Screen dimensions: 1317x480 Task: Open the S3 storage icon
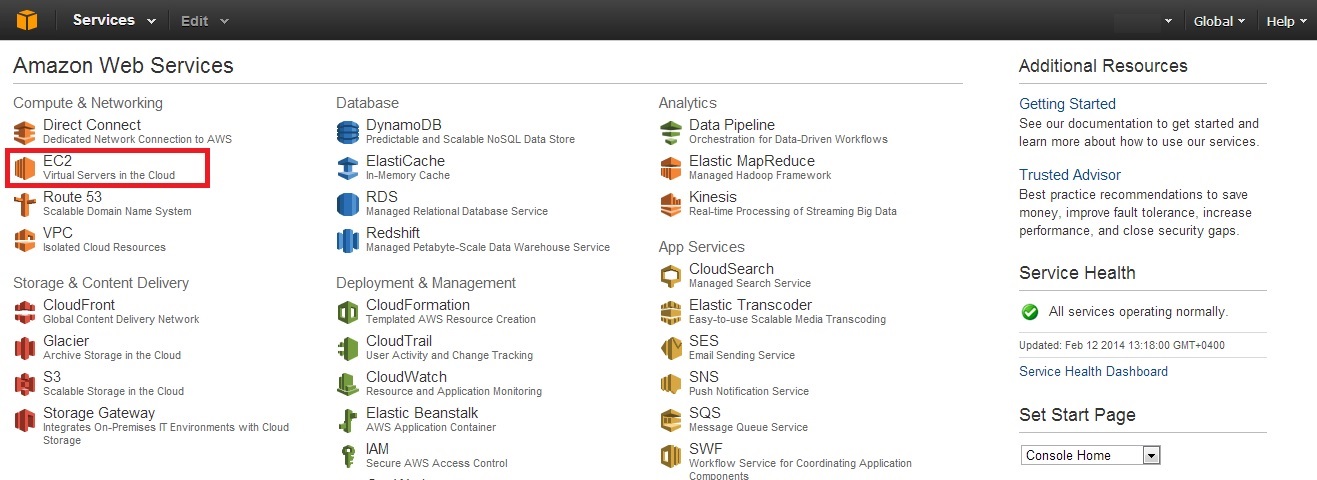point(24,384)
